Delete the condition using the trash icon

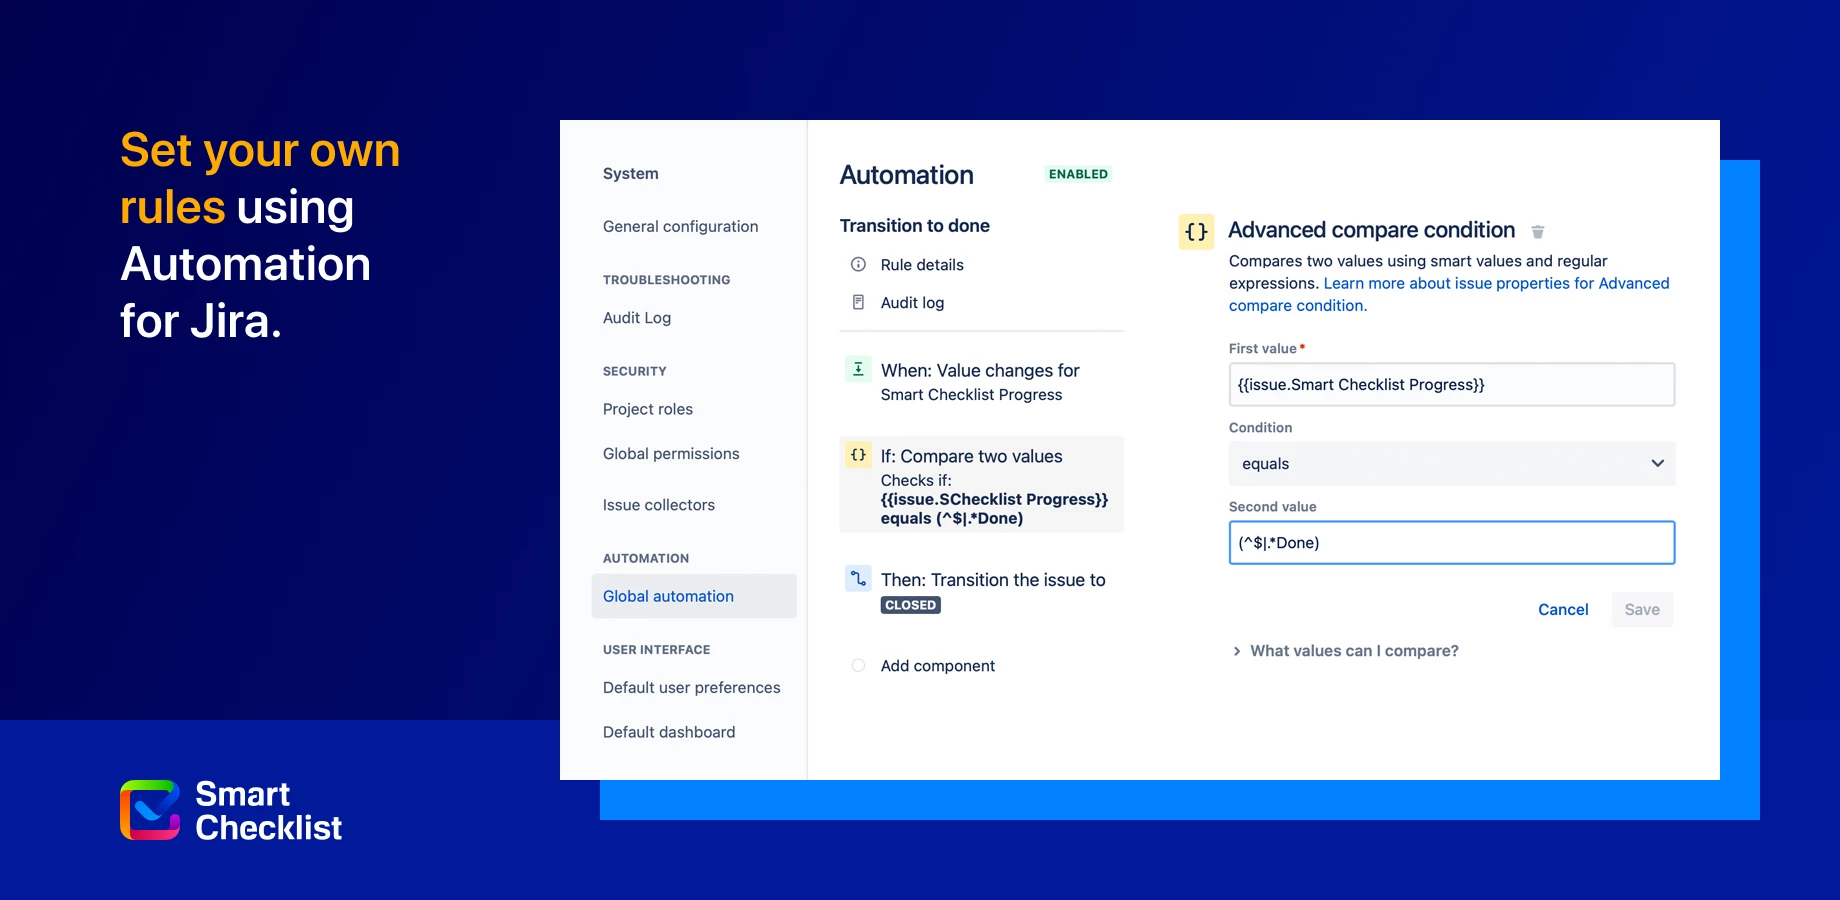(1537, 231)
